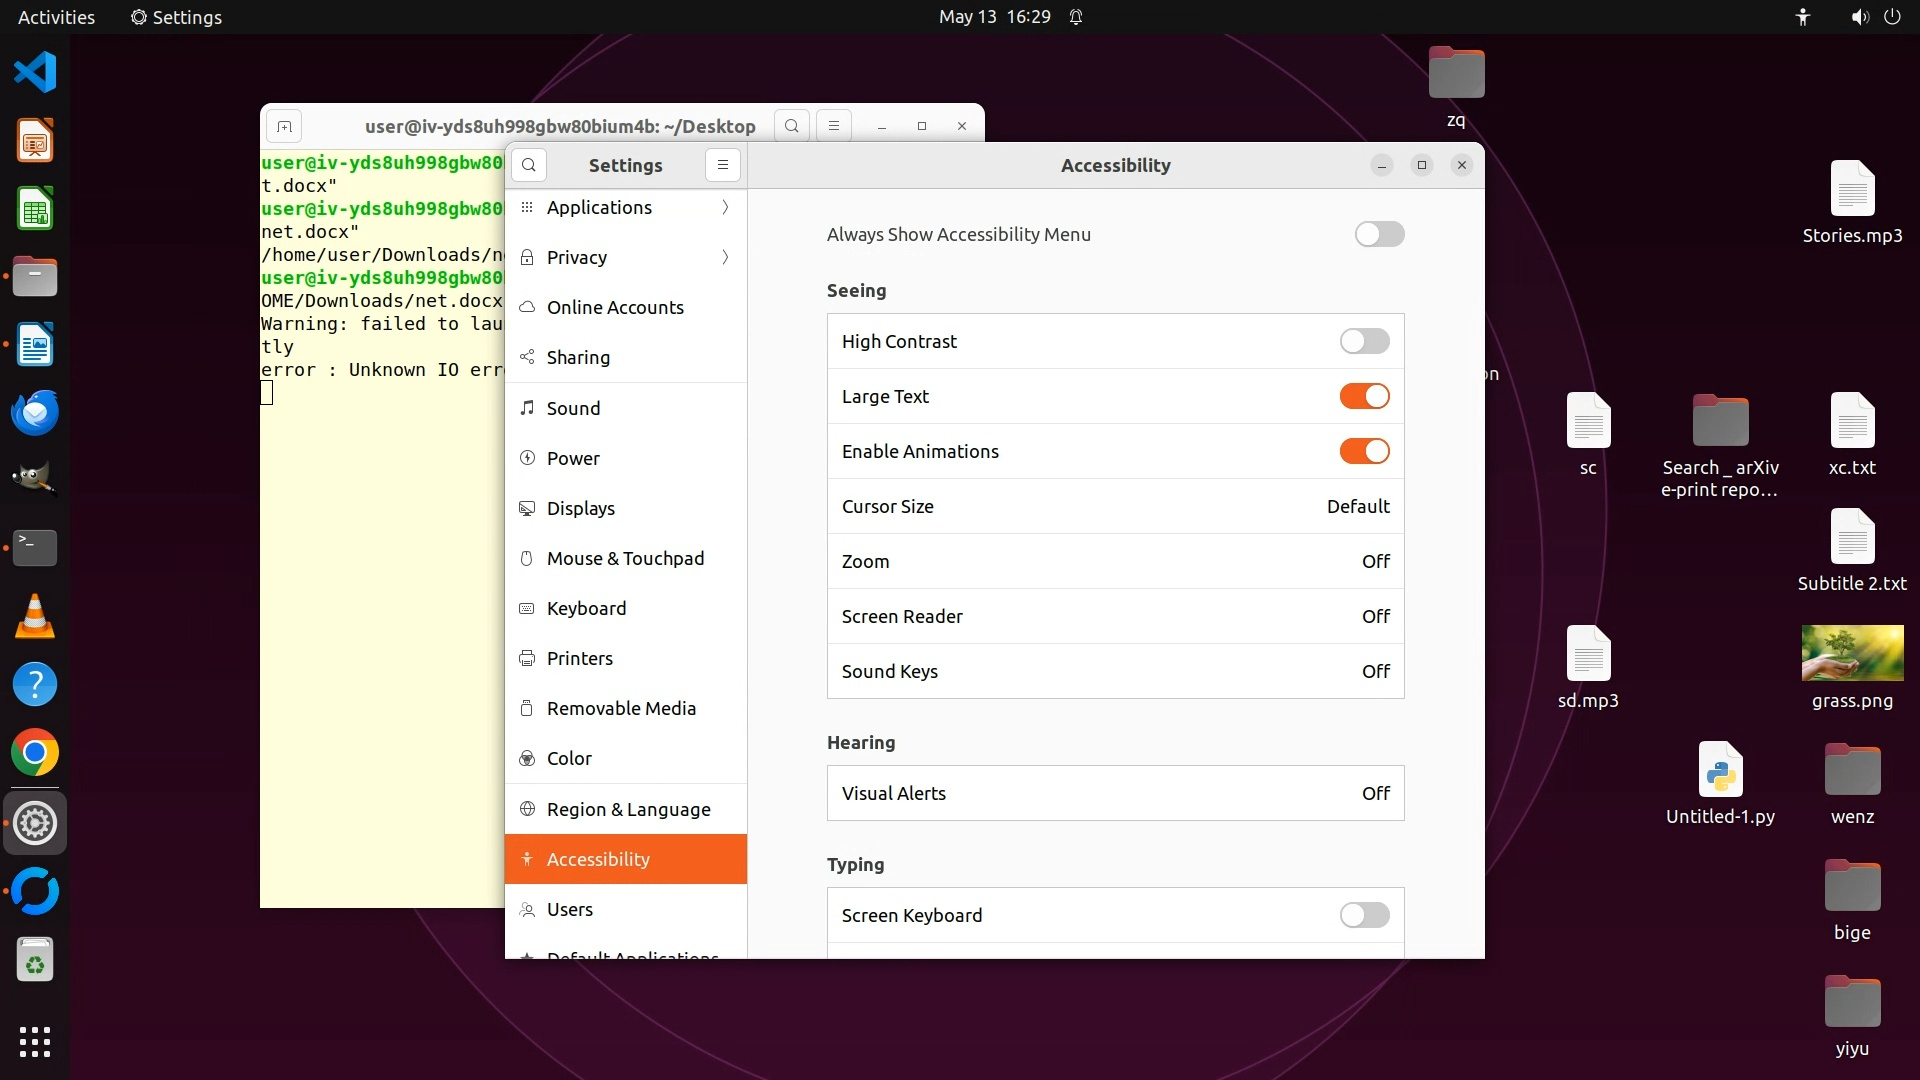Launch Visual Studio Code from the dock
Screen dimensions: 1920x1080
35,72
